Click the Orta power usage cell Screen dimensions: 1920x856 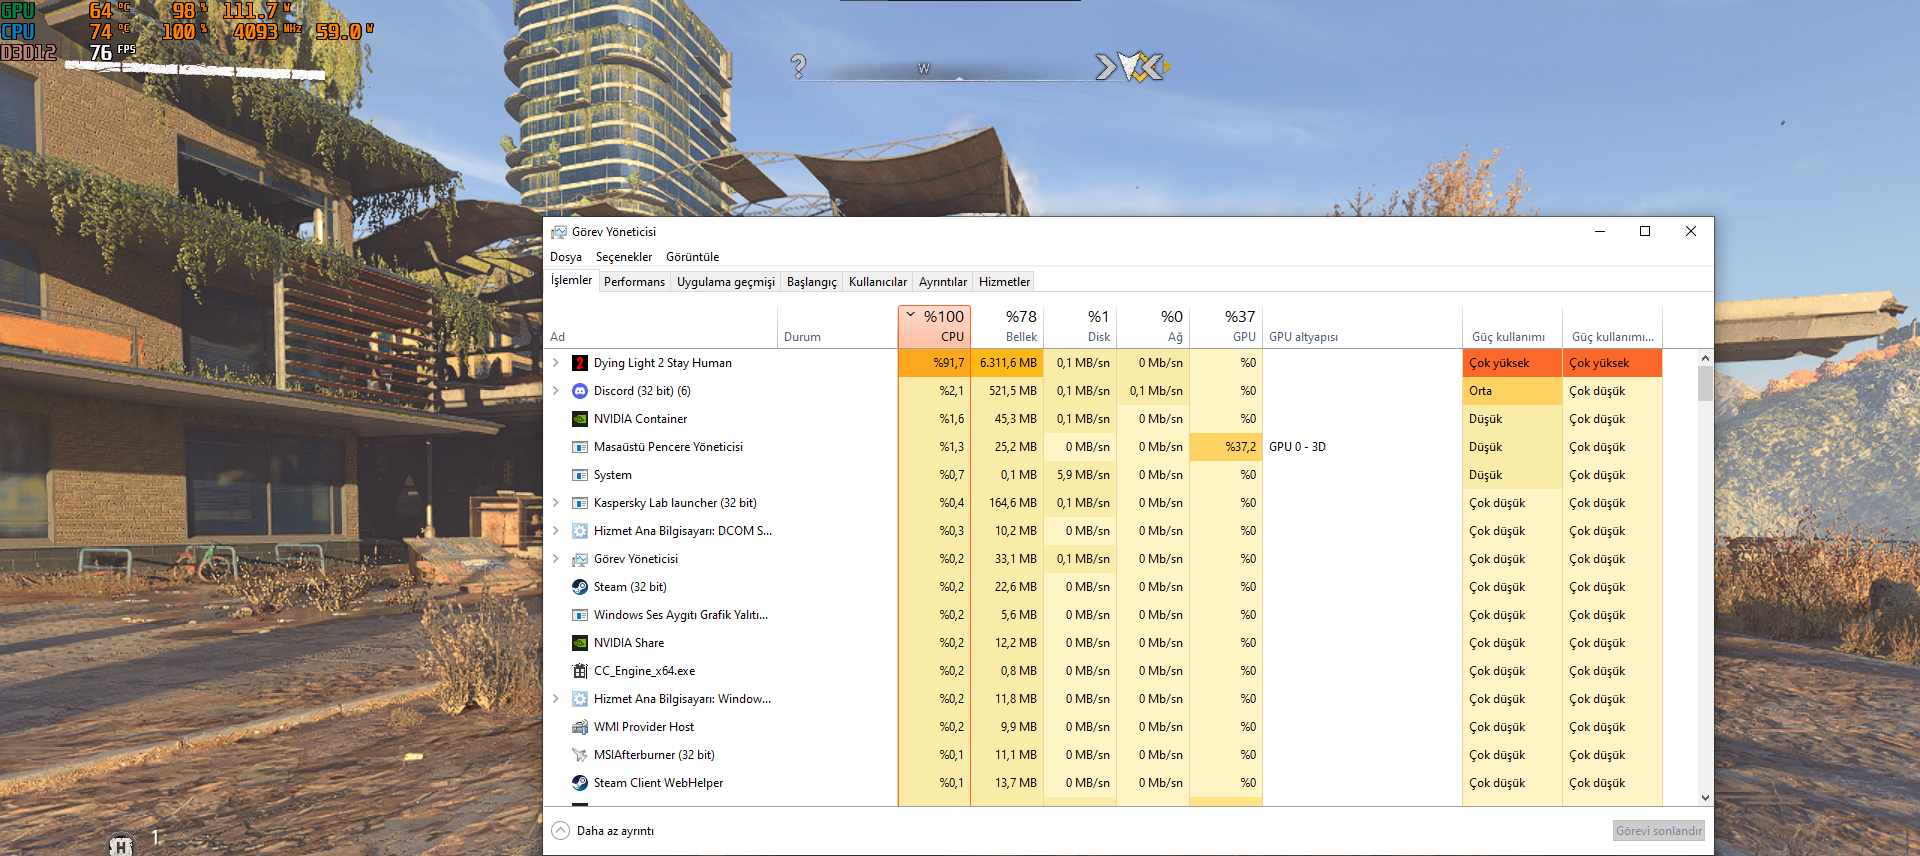pyautogui.click(x=1512, y=391)
